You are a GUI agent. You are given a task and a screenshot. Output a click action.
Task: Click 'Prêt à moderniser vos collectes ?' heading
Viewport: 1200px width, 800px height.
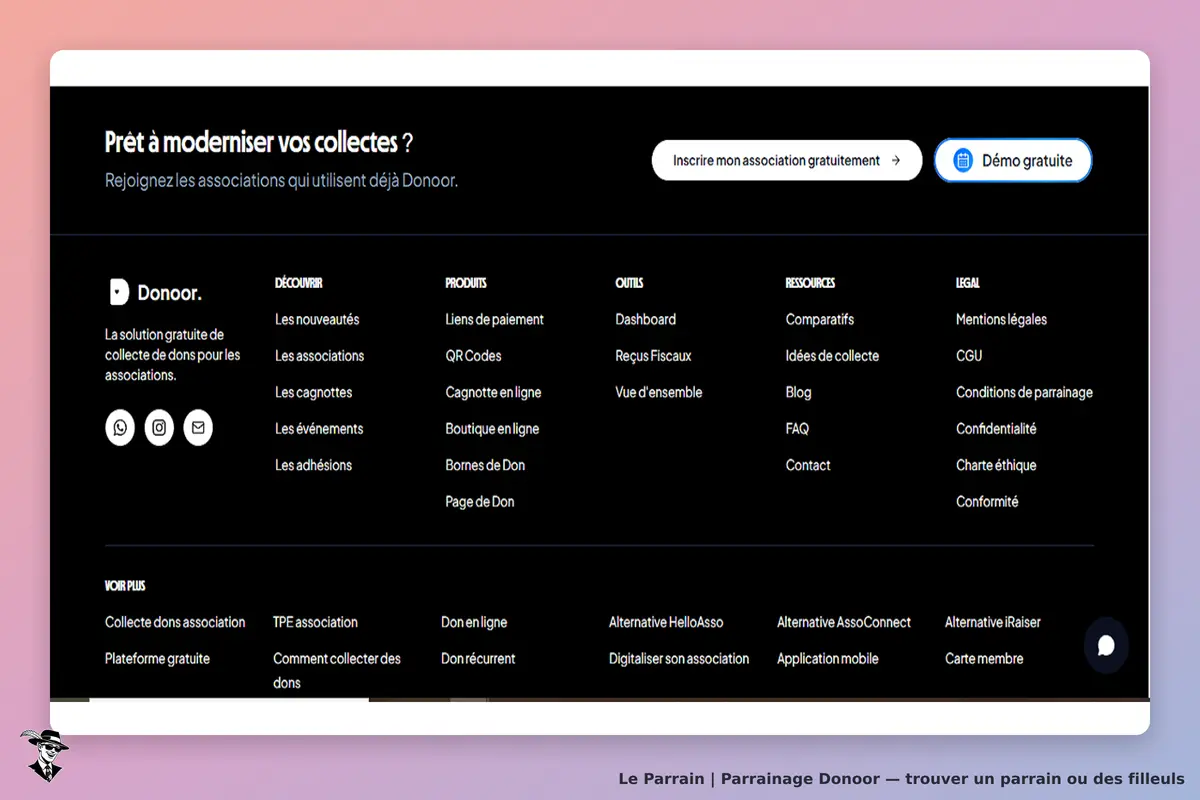tap(259, 143)
